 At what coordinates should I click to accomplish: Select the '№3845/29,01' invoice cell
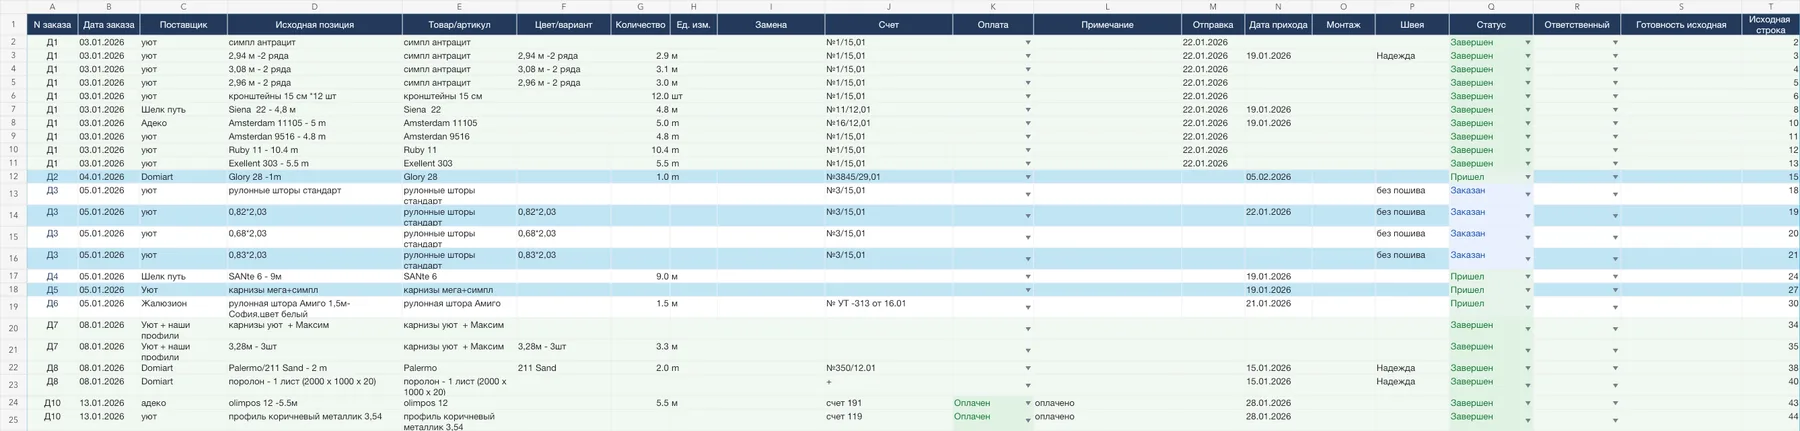pos(888,177)
